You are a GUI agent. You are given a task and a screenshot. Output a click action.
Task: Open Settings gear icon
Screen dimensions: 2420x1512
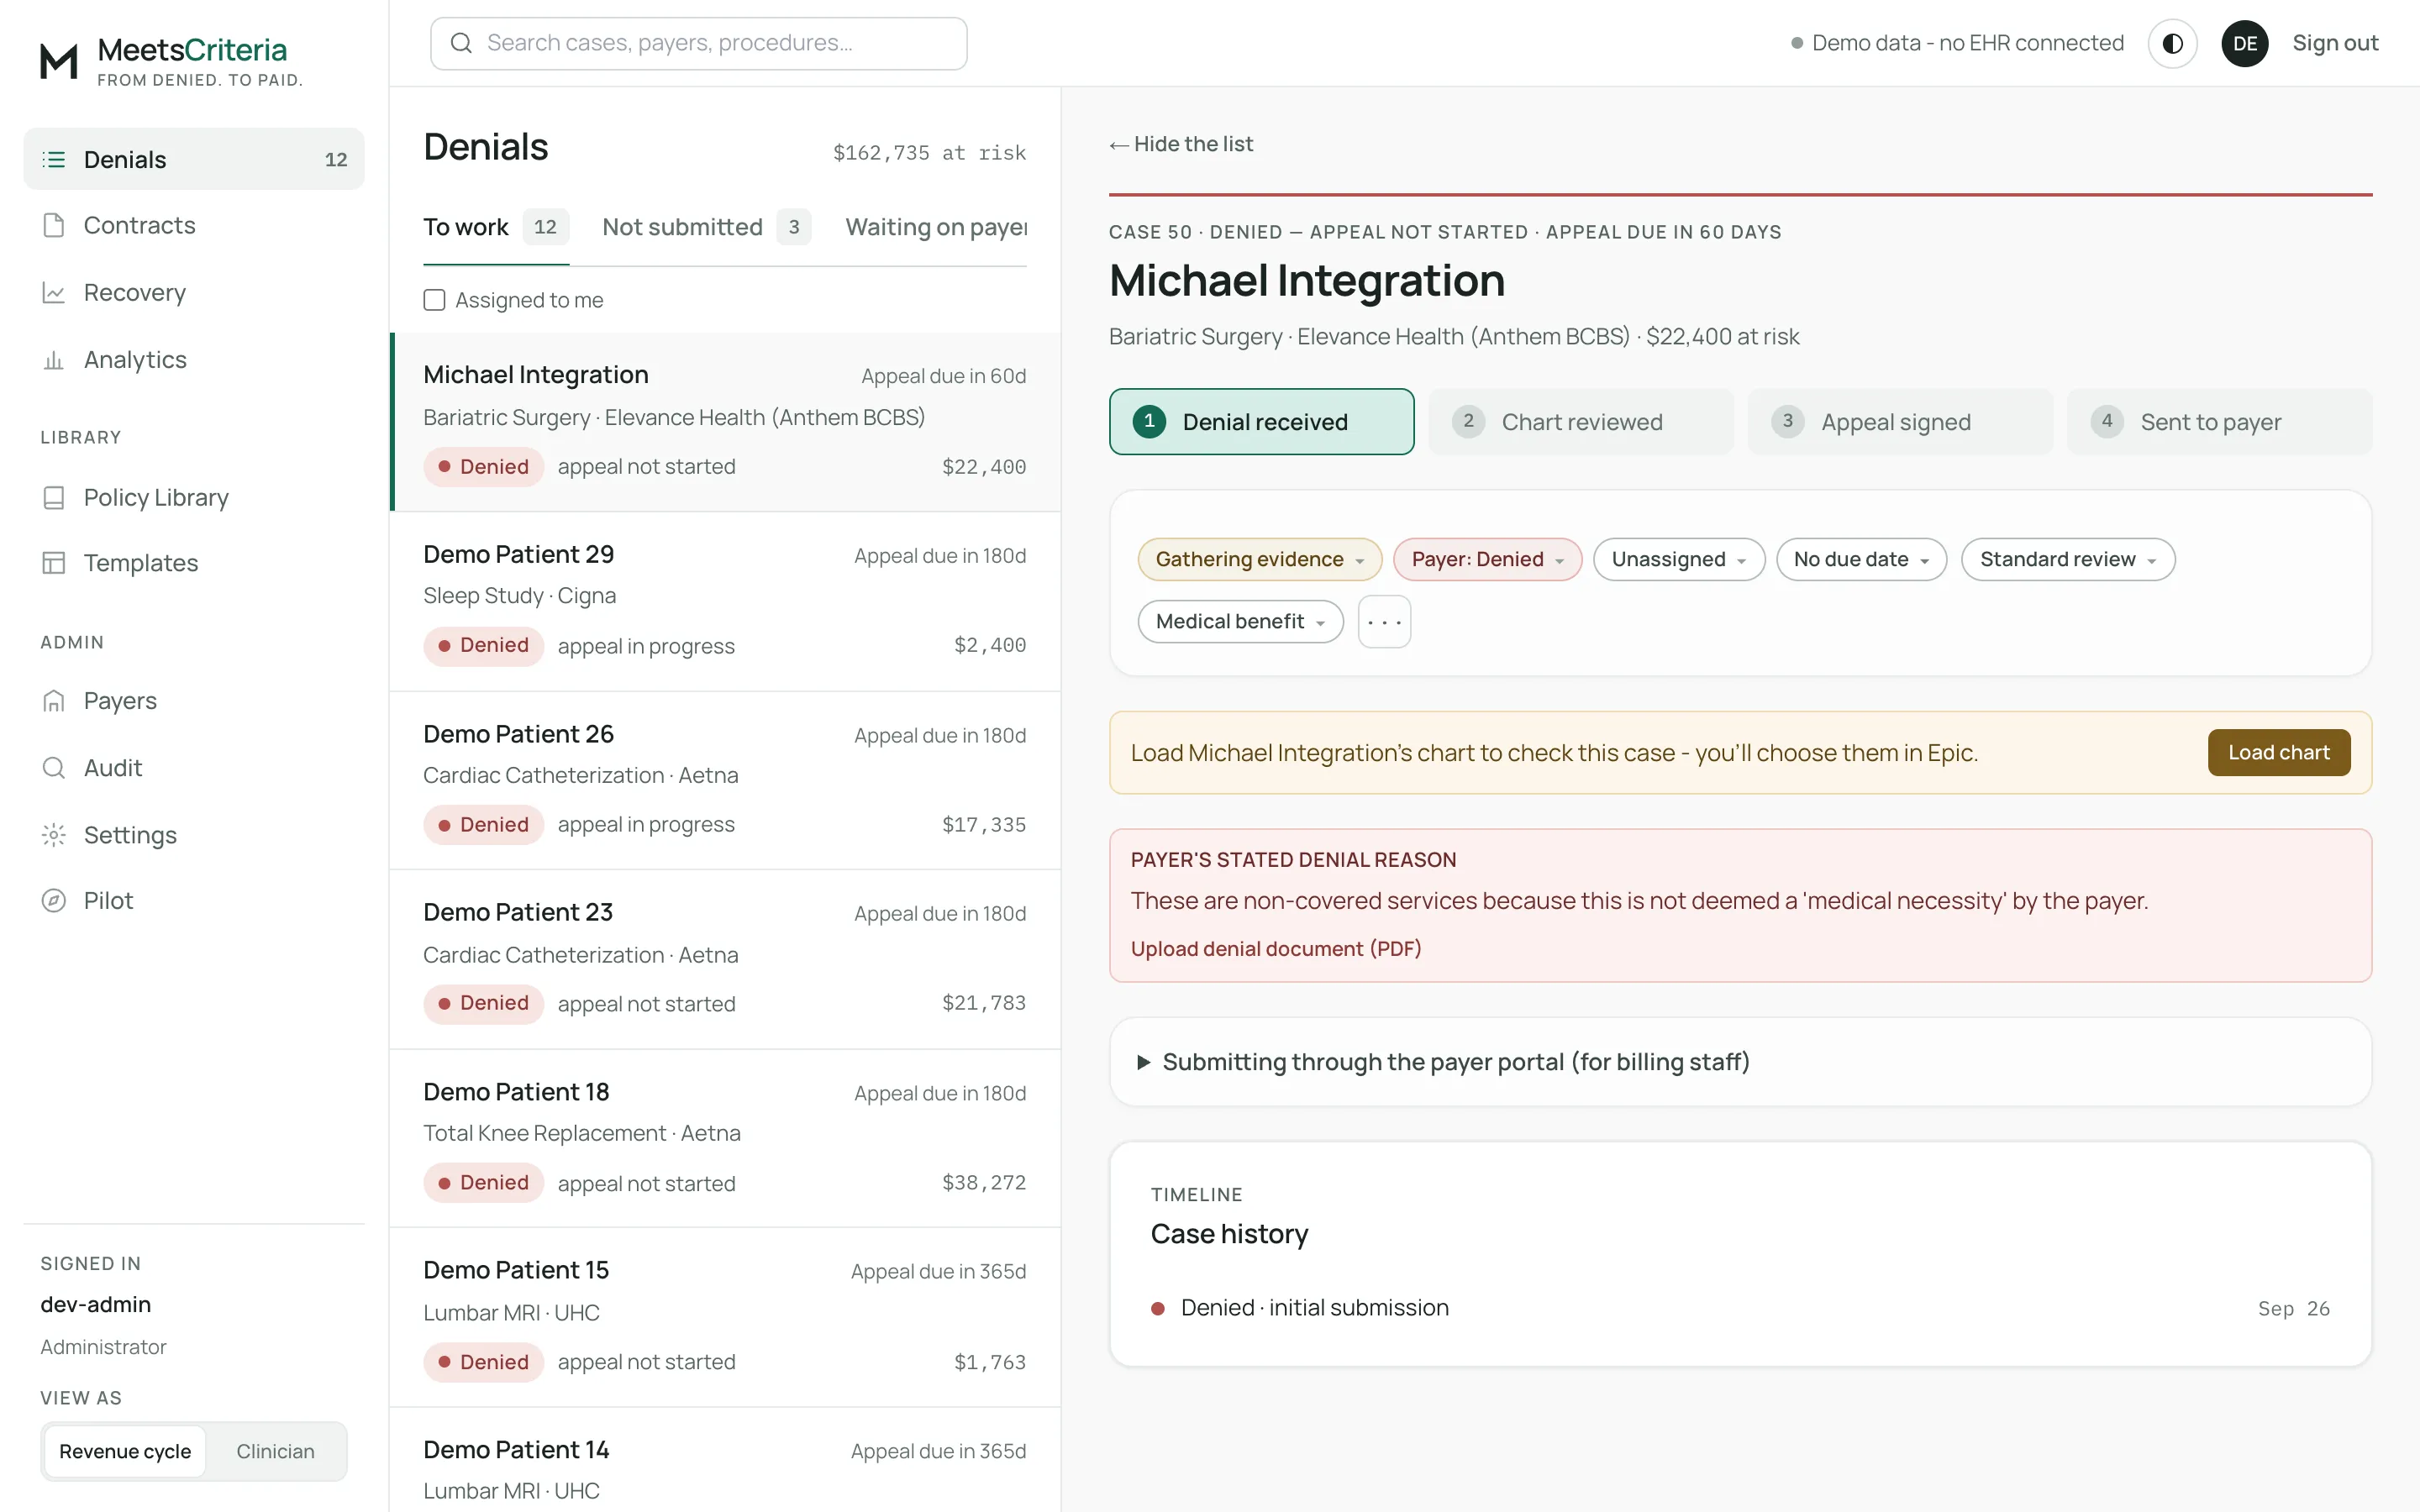[54, 834]
